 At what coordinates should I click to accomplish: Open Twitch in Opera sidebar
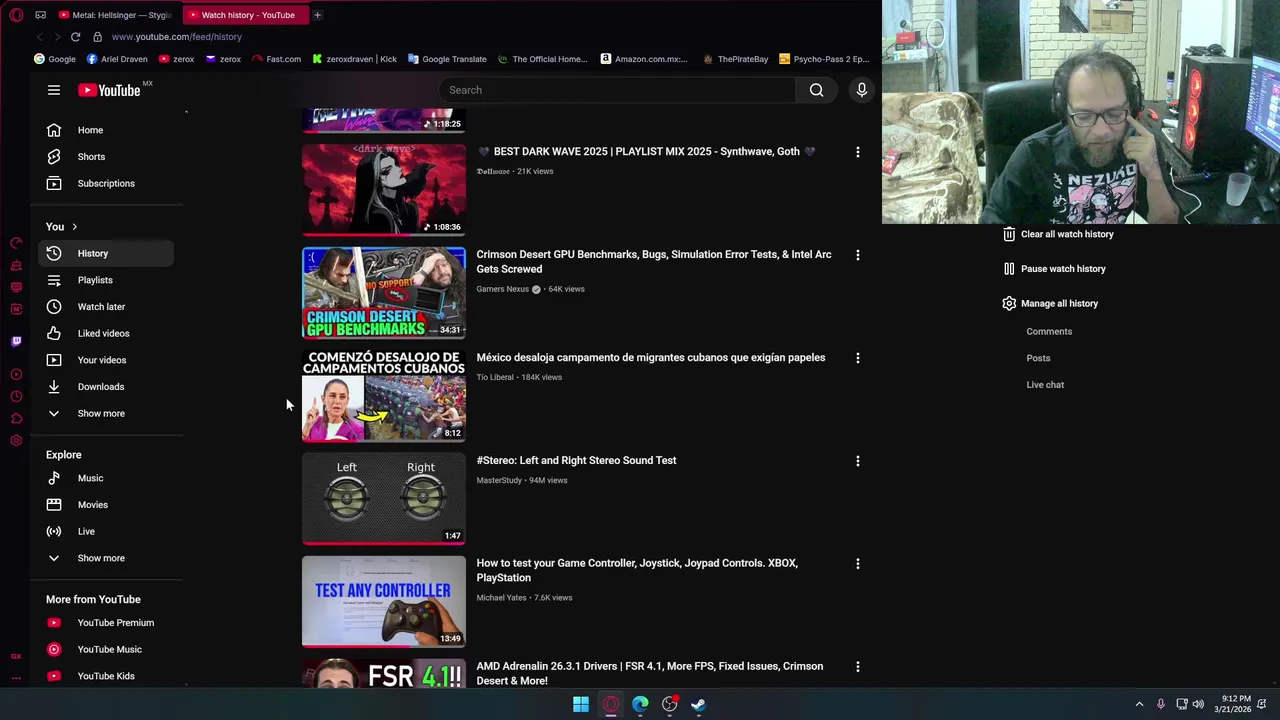pos(16,342)
